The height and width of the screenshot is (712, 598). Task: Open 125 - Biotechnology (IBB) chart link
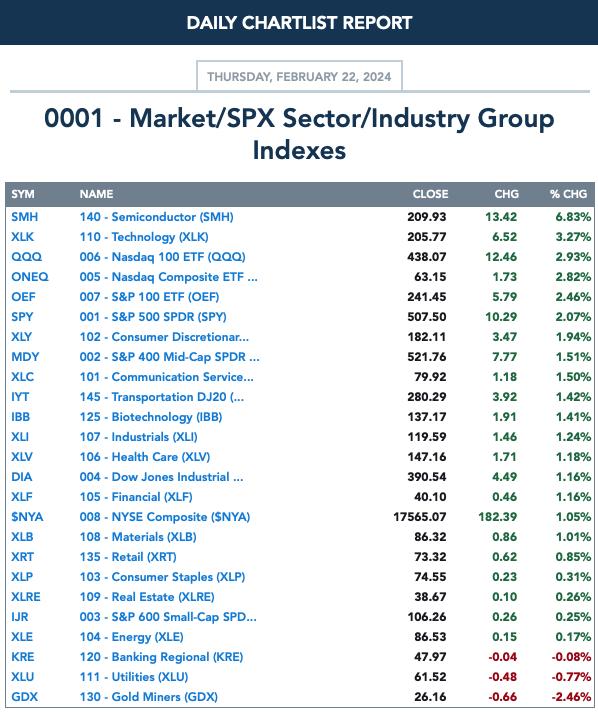[x=151, y=417]
